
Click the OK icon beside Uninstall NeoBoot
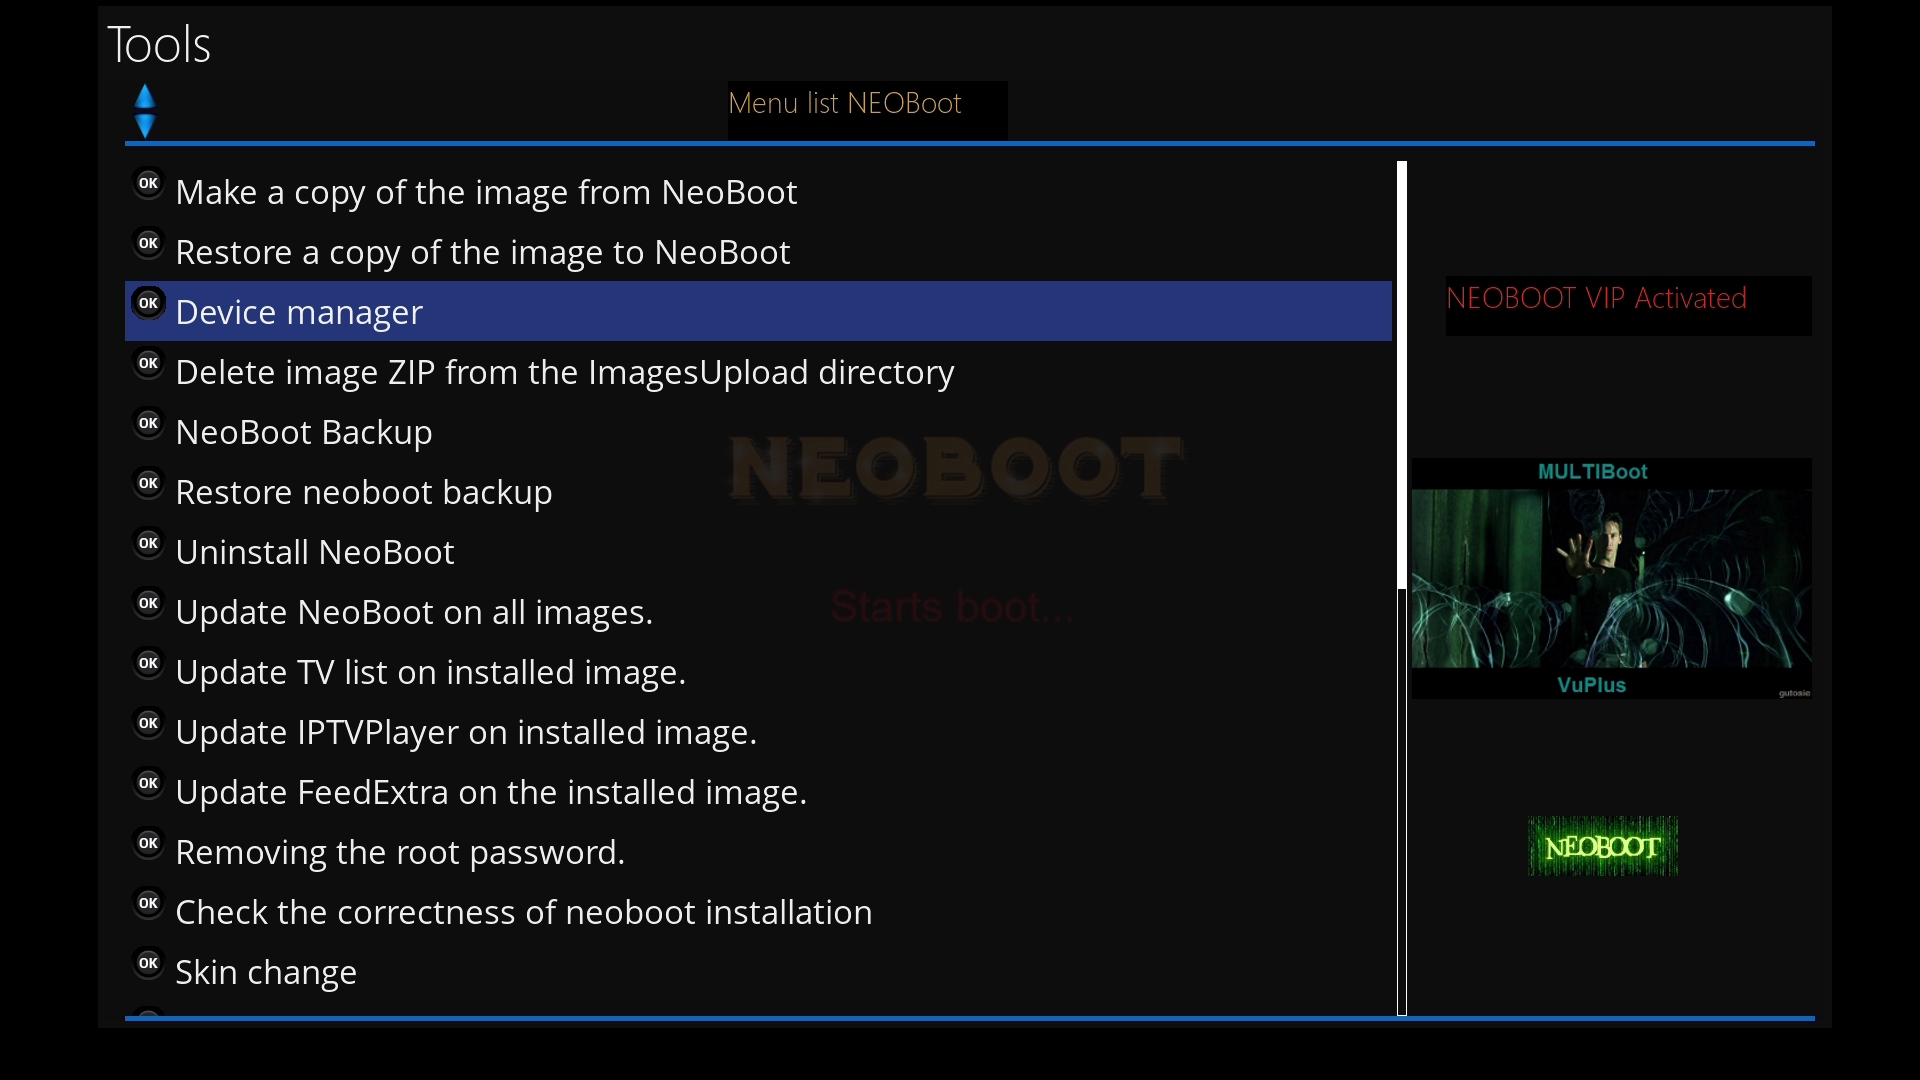(x=148, y=543)
